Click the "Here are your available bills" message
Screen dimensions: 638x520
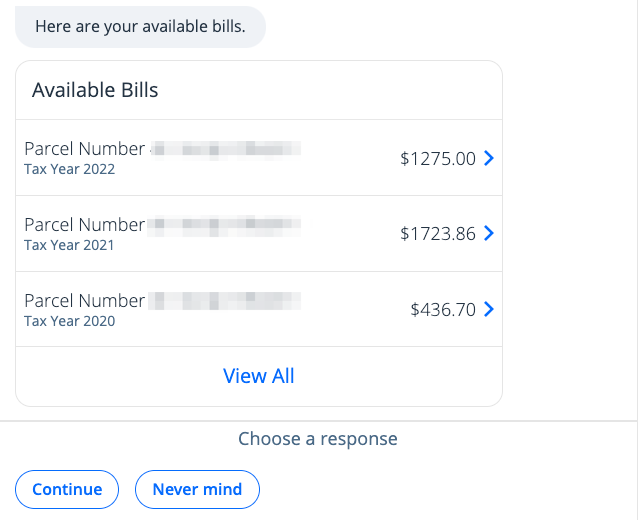140,27
